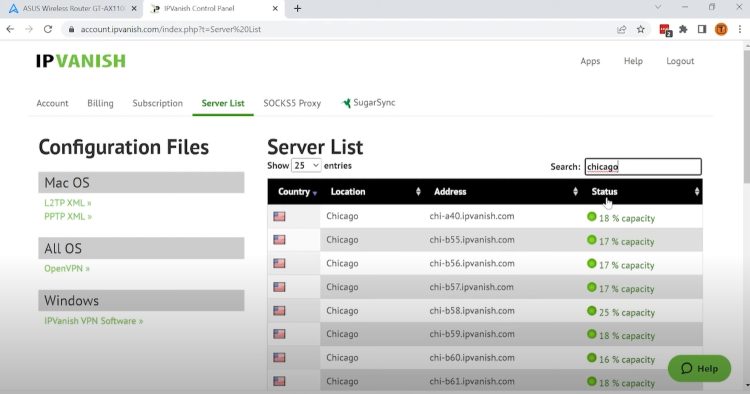750x394 pixels.
Task: Bookmark this page with the star icon
Action: (640, 30)
